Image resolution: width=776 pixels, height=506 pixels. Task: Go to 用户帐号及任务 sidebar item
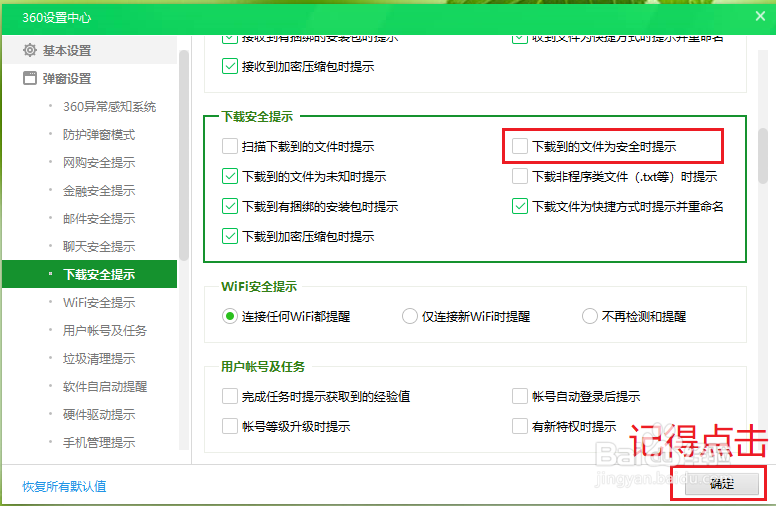click(105, 330)
